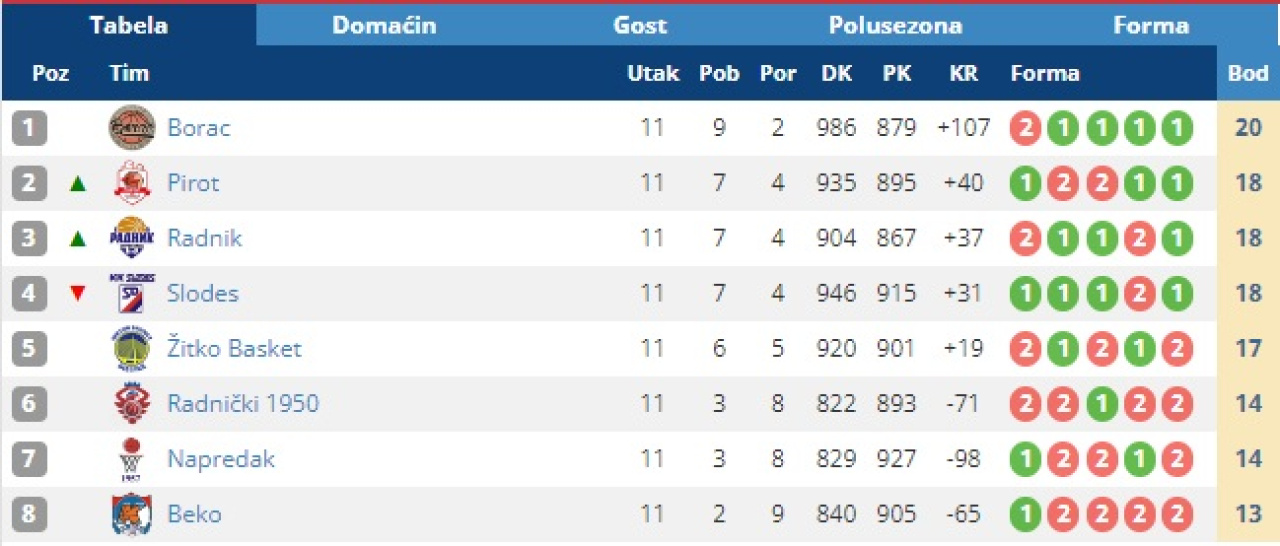Open the Borac team link
This screenshot has width=1280, height=546.
click(199, 128)
